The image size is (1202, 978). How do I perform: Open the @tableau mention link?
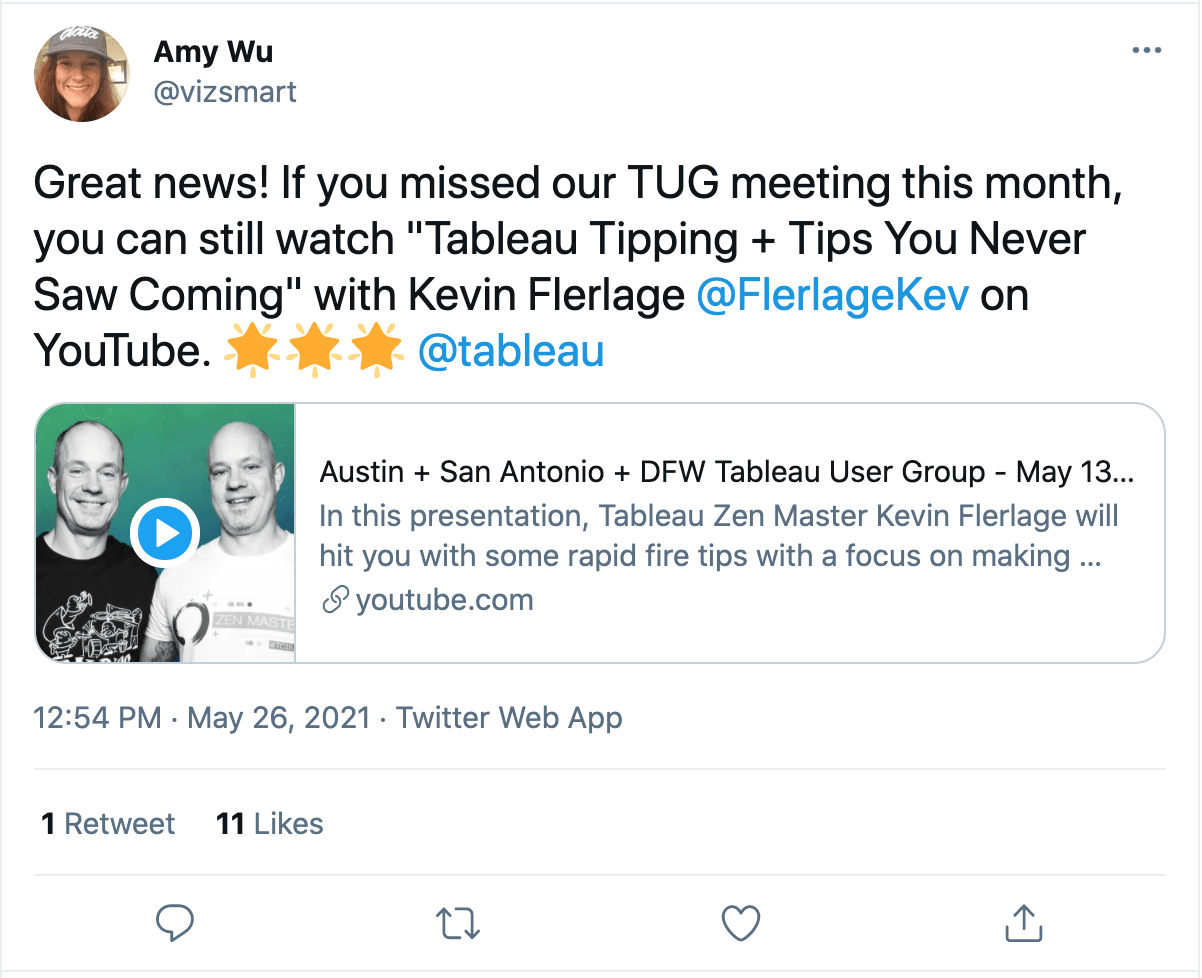click(x=510, y=351)
